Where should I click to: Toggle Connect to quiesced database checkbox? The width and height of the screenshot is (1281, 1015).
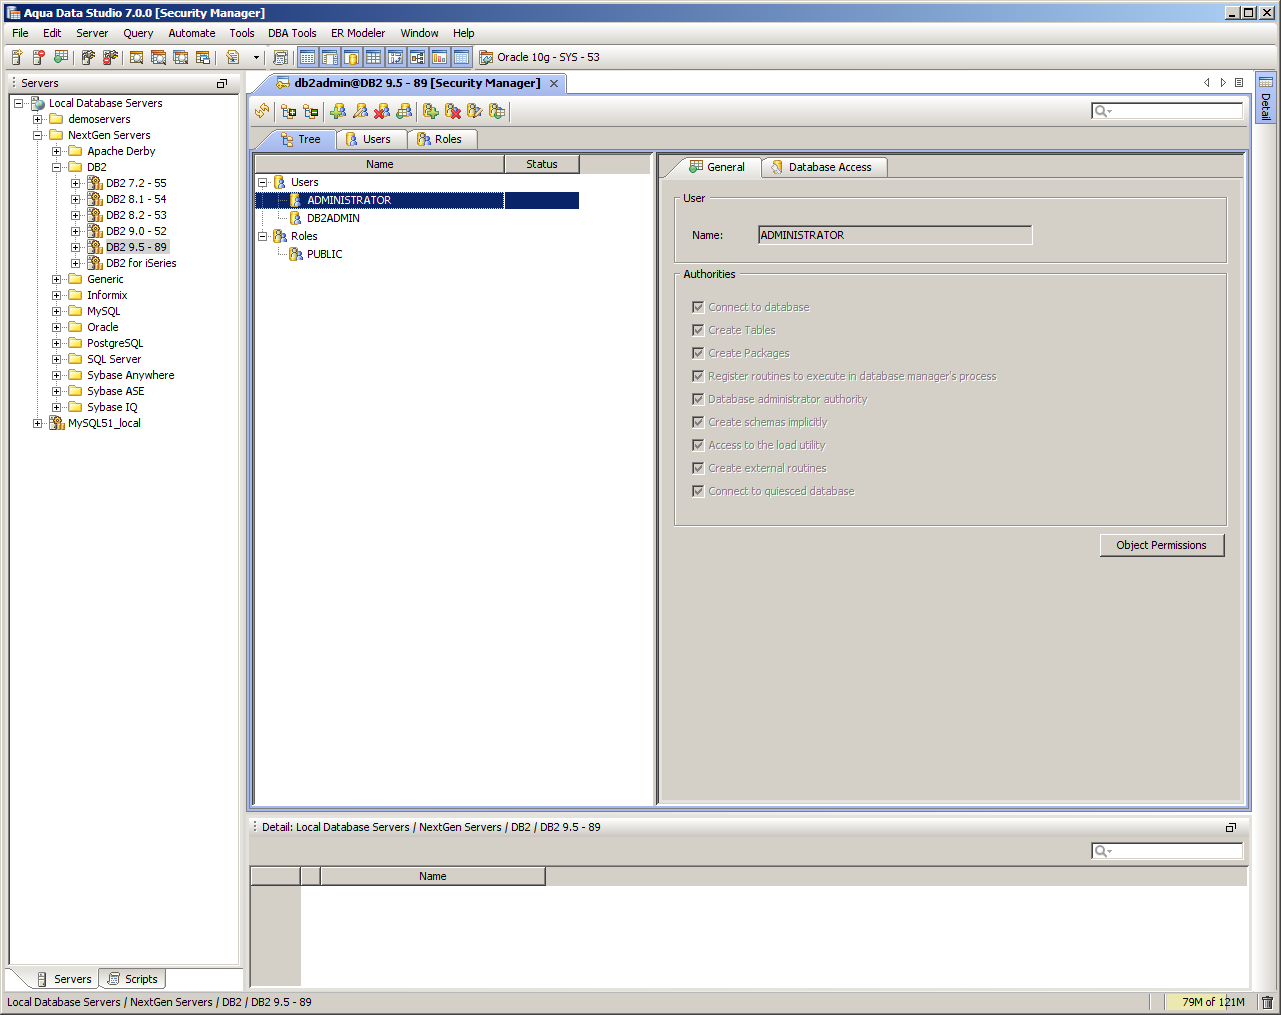698,491
